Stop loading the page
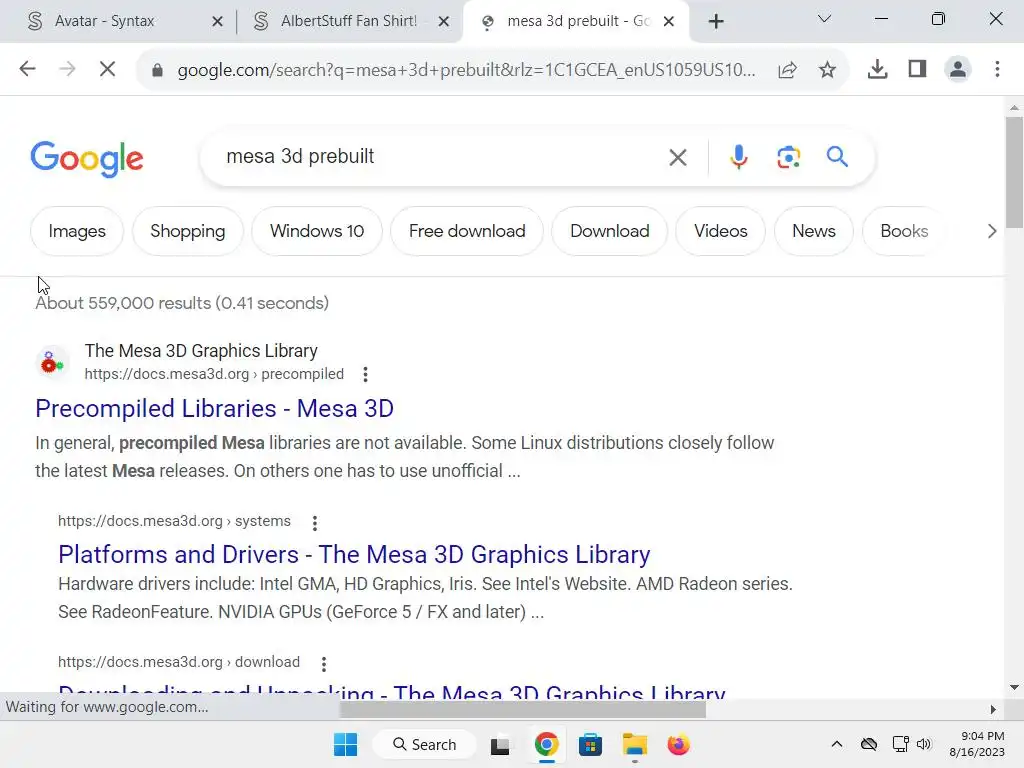 pyautogui.click(x=108, y=69)
